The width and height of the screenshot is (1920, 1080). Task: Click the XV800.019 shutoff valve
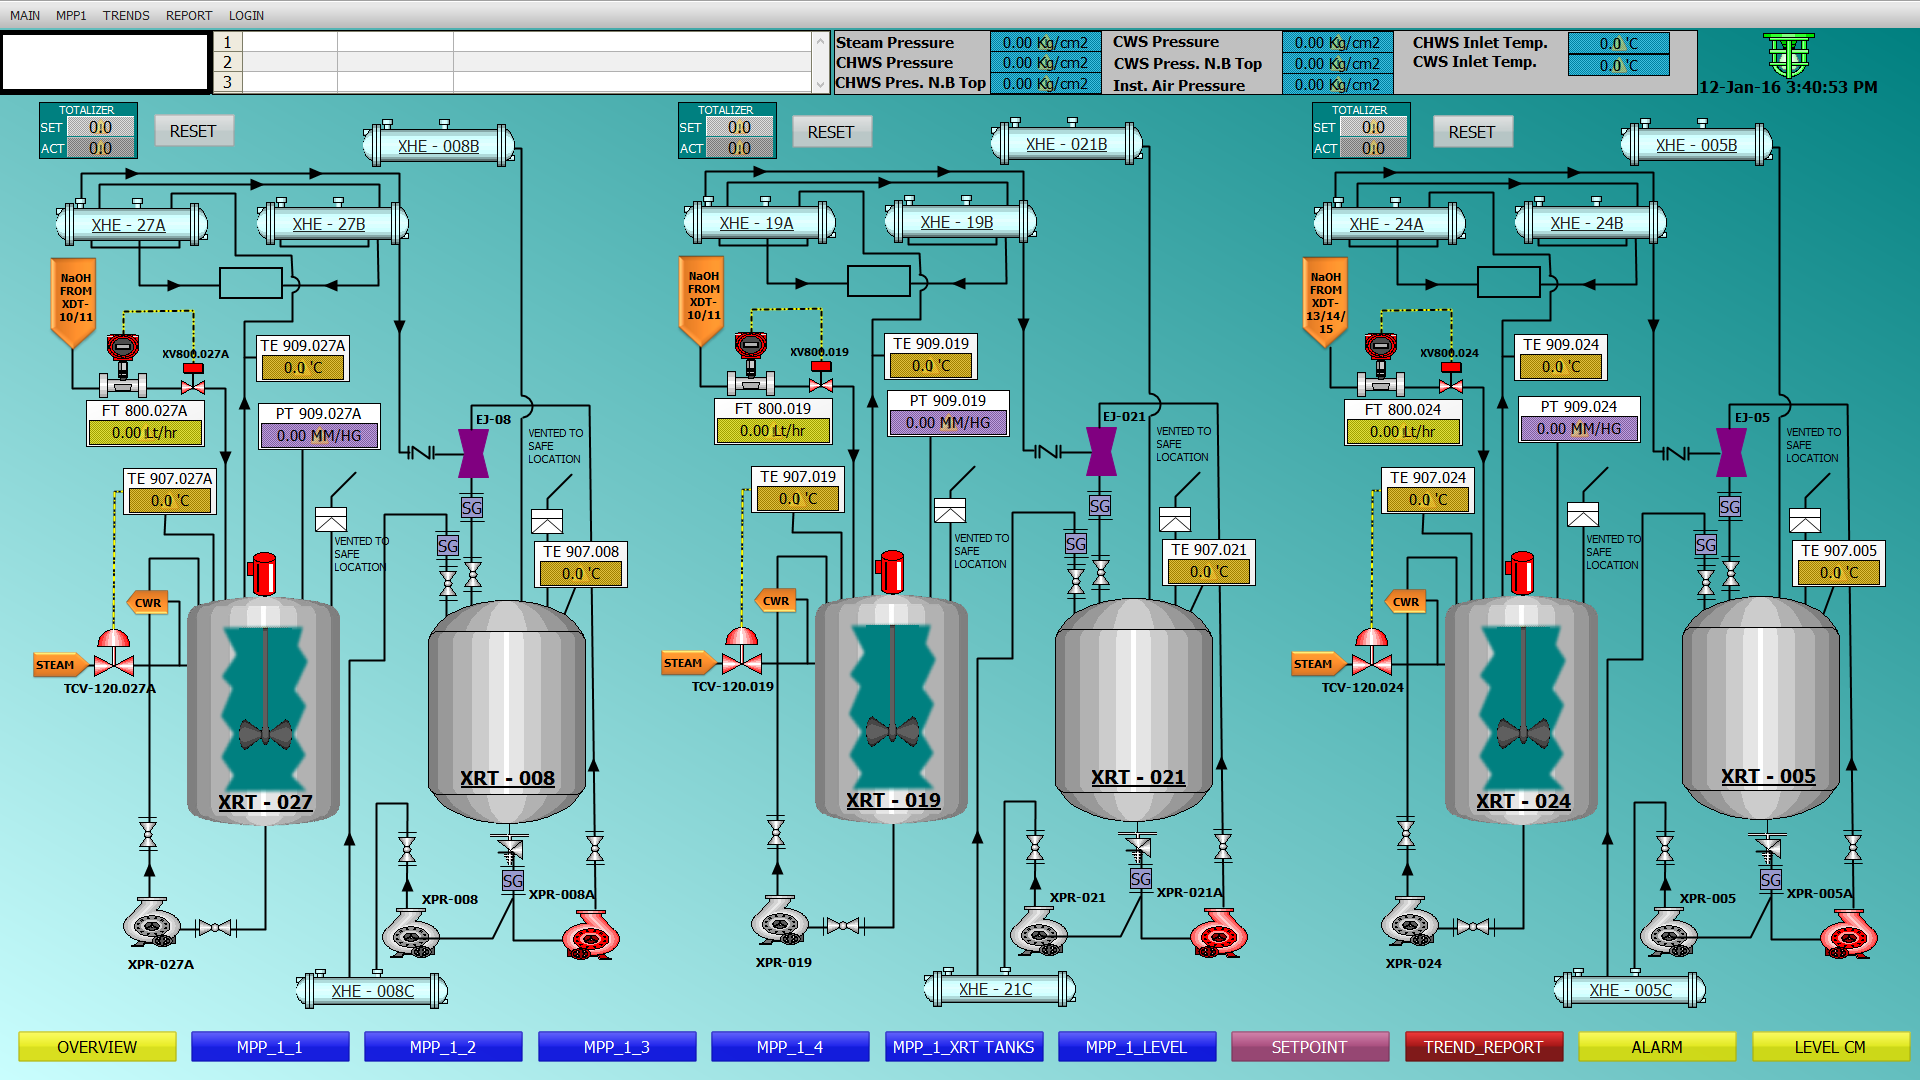(820, 381)
